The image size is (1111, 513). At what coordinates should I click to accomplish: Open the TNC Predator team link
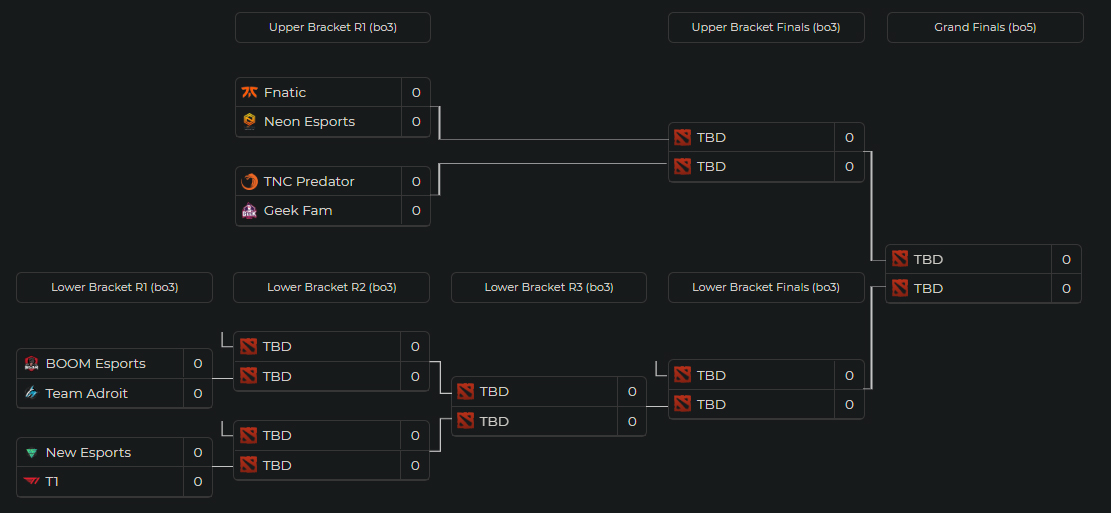[x=309, y=181]
